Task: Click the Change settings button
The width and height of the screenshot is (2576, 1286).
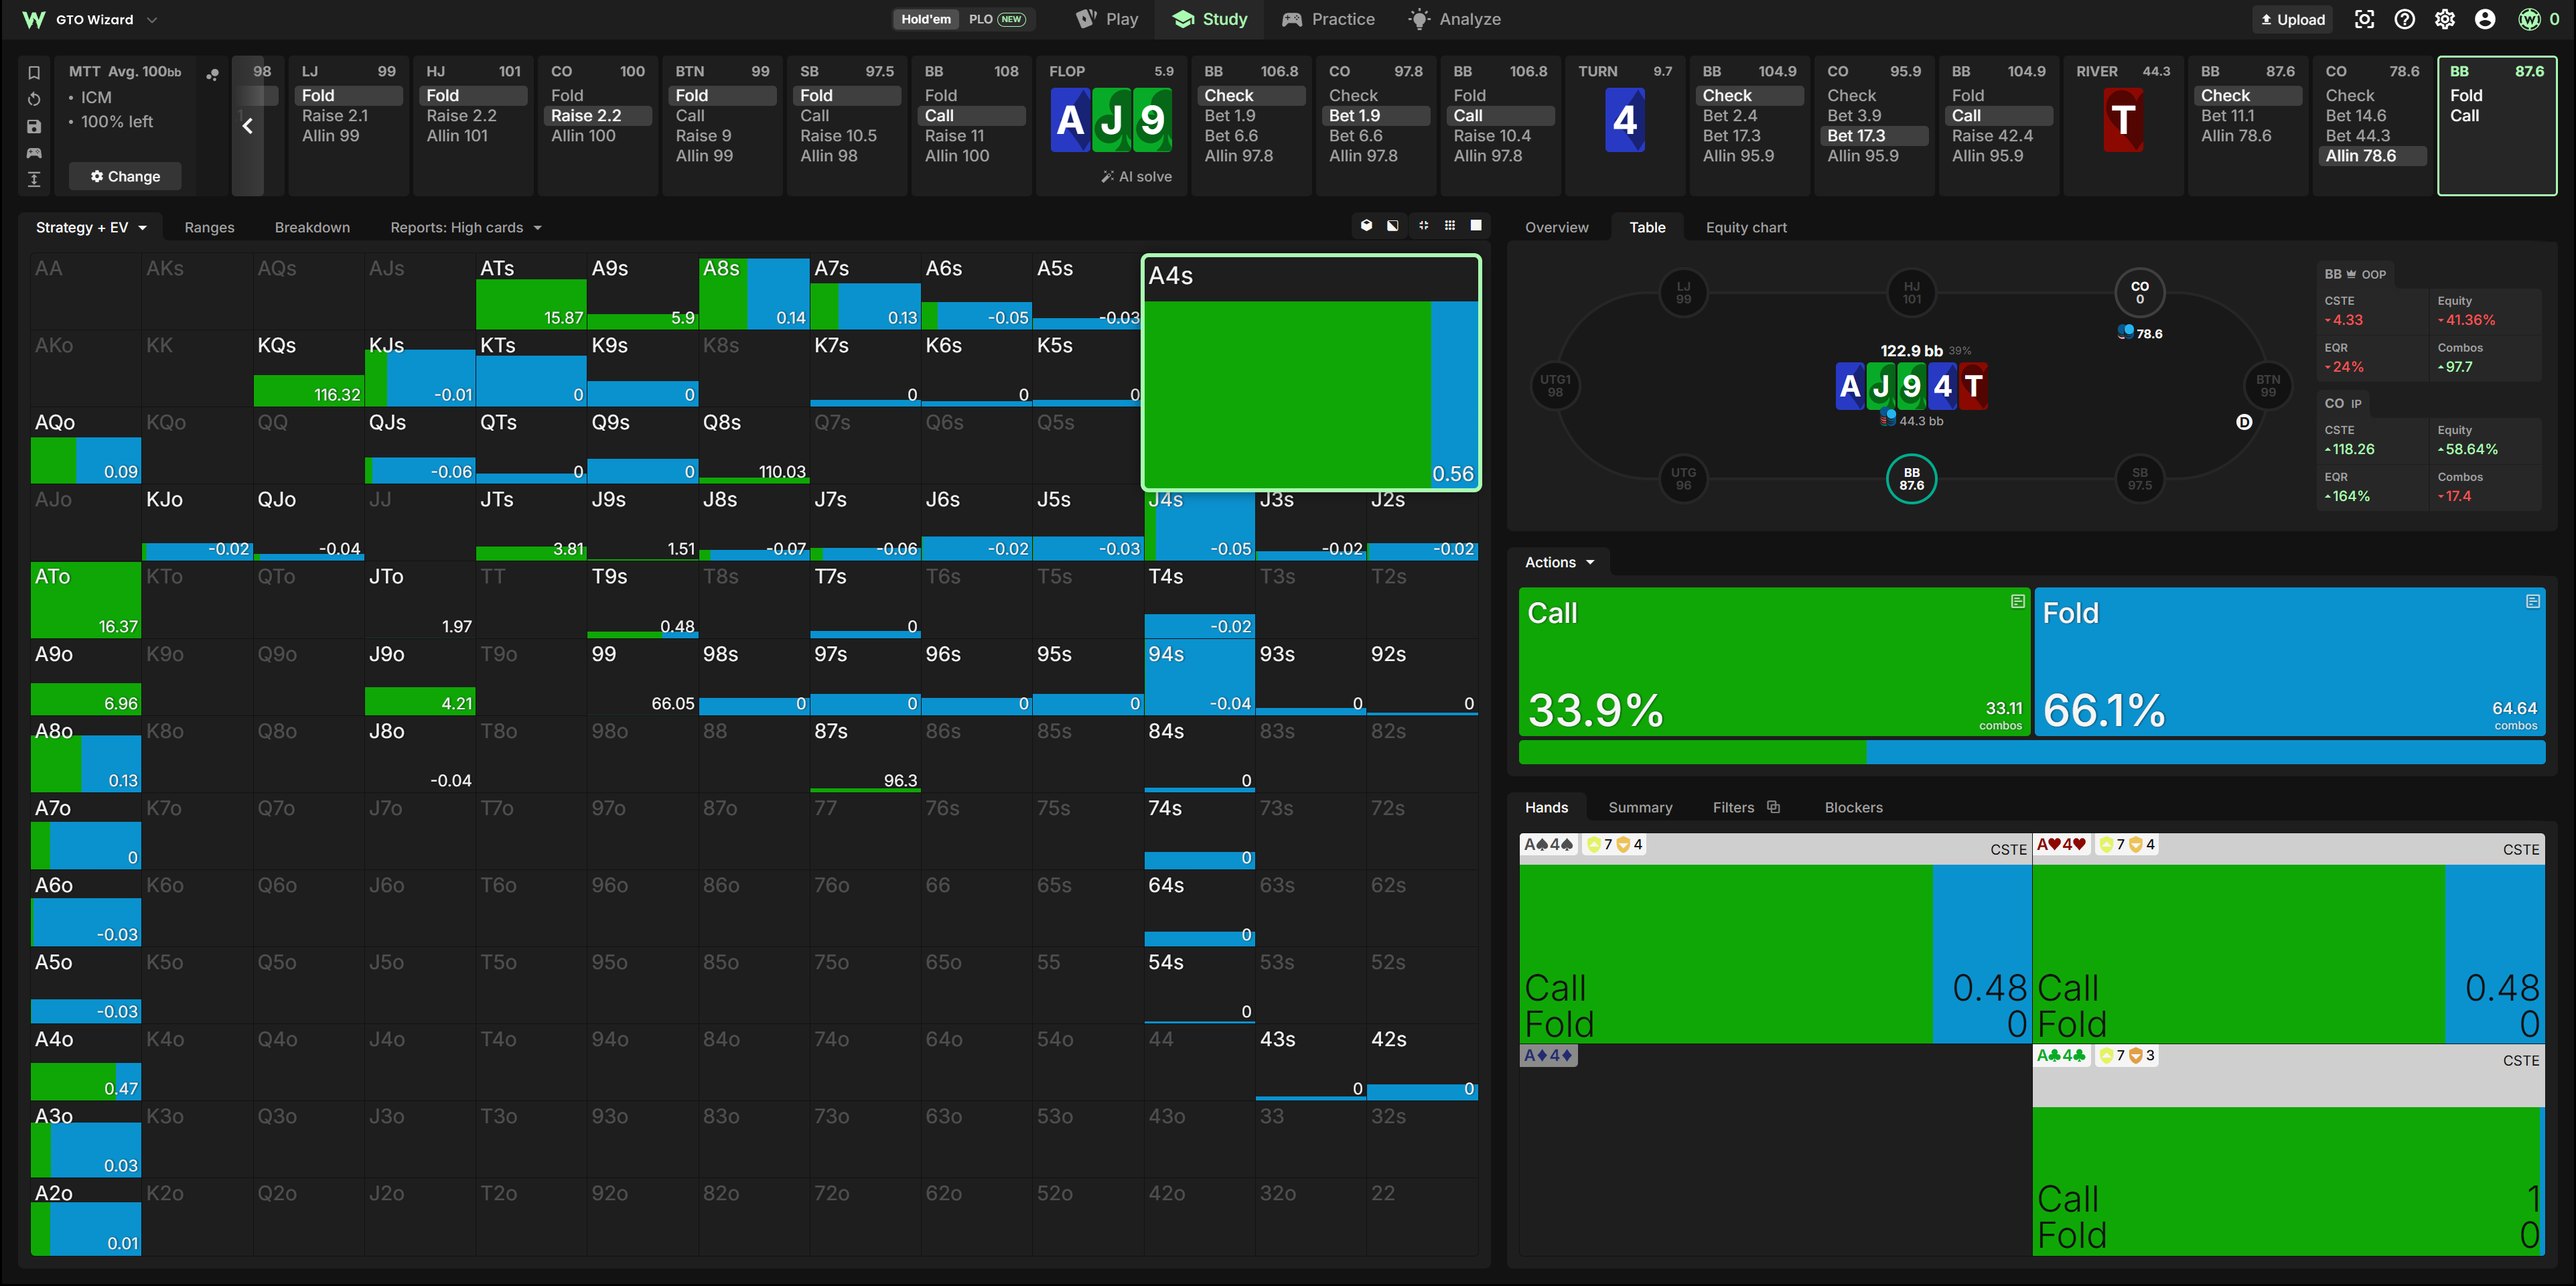Action: click(x=125, y=176)
